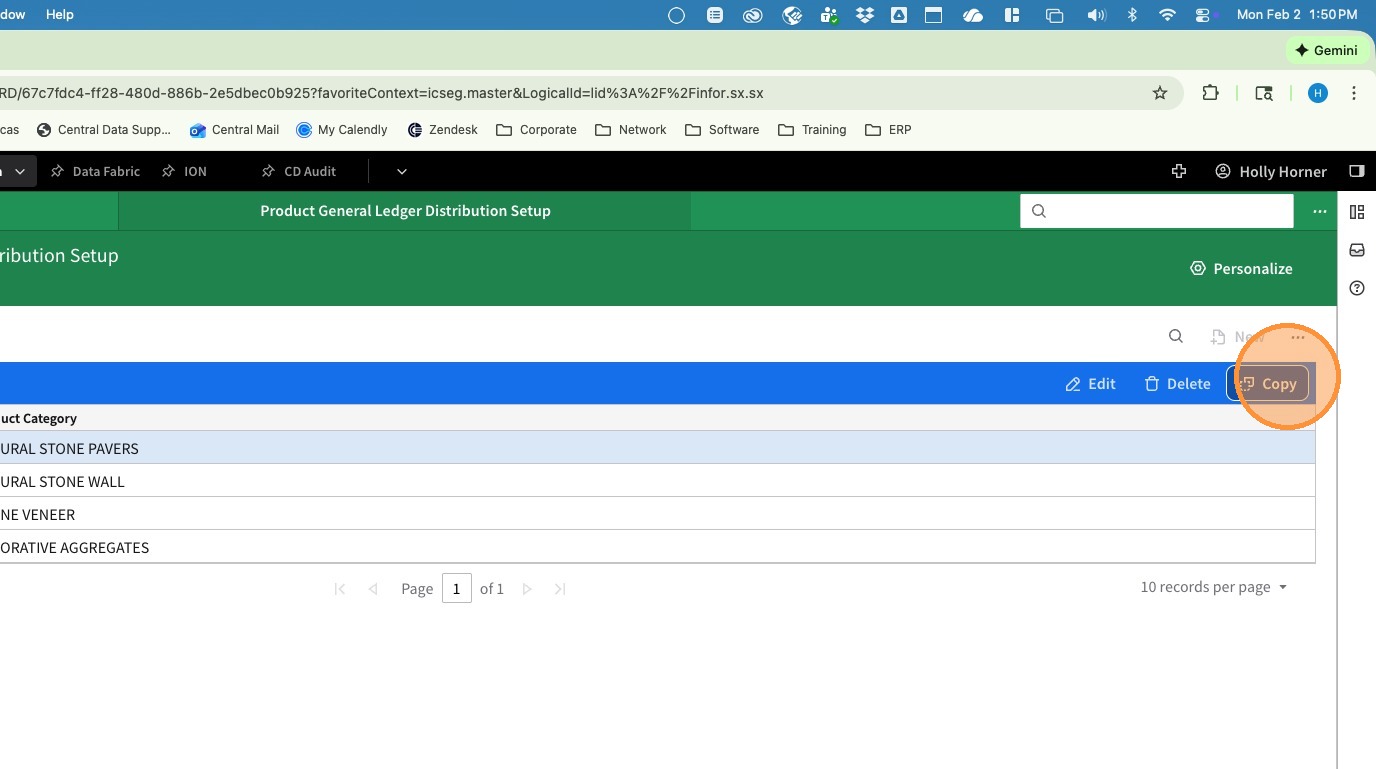Click the Edit button with pencil icon
1376x769 pixels.
(x=1090, y=384)
